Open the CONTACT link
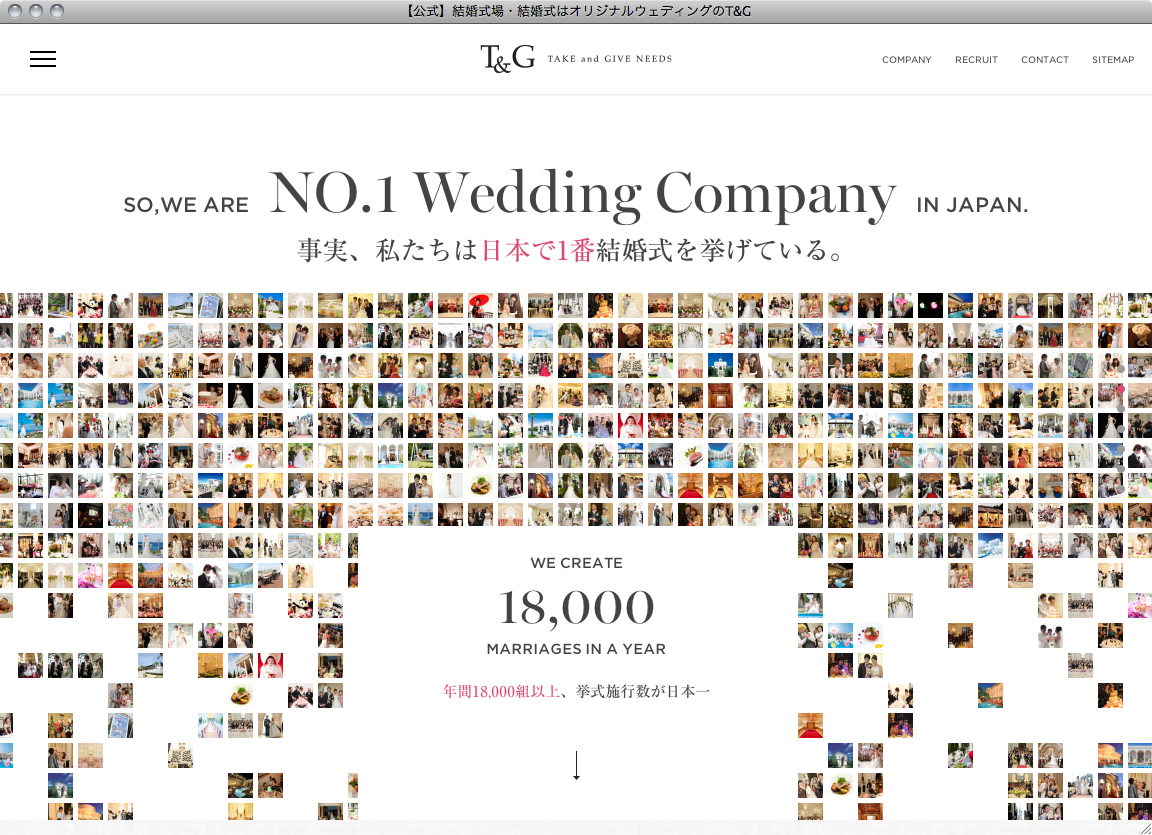The height and width of the screenshot is (835, 1152). [1044, 60]
